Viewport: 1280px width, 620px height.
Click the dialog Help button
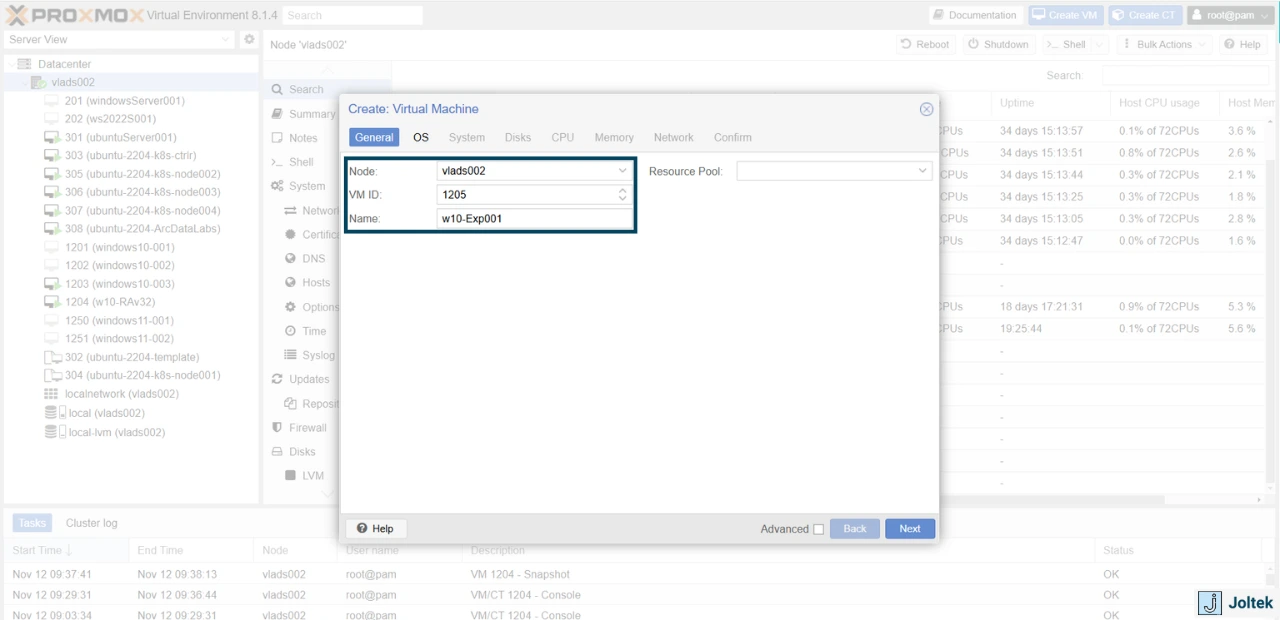[375, 529]
